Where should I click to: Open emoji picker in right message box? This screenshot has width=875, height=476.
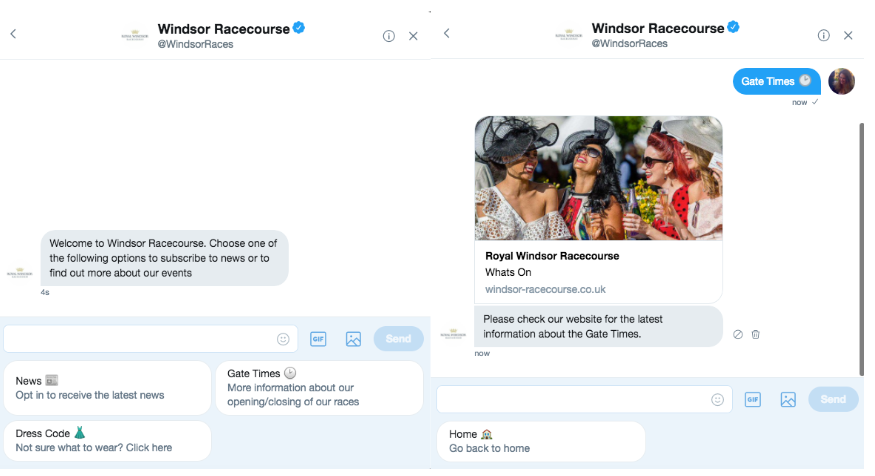tap(718, 400)
